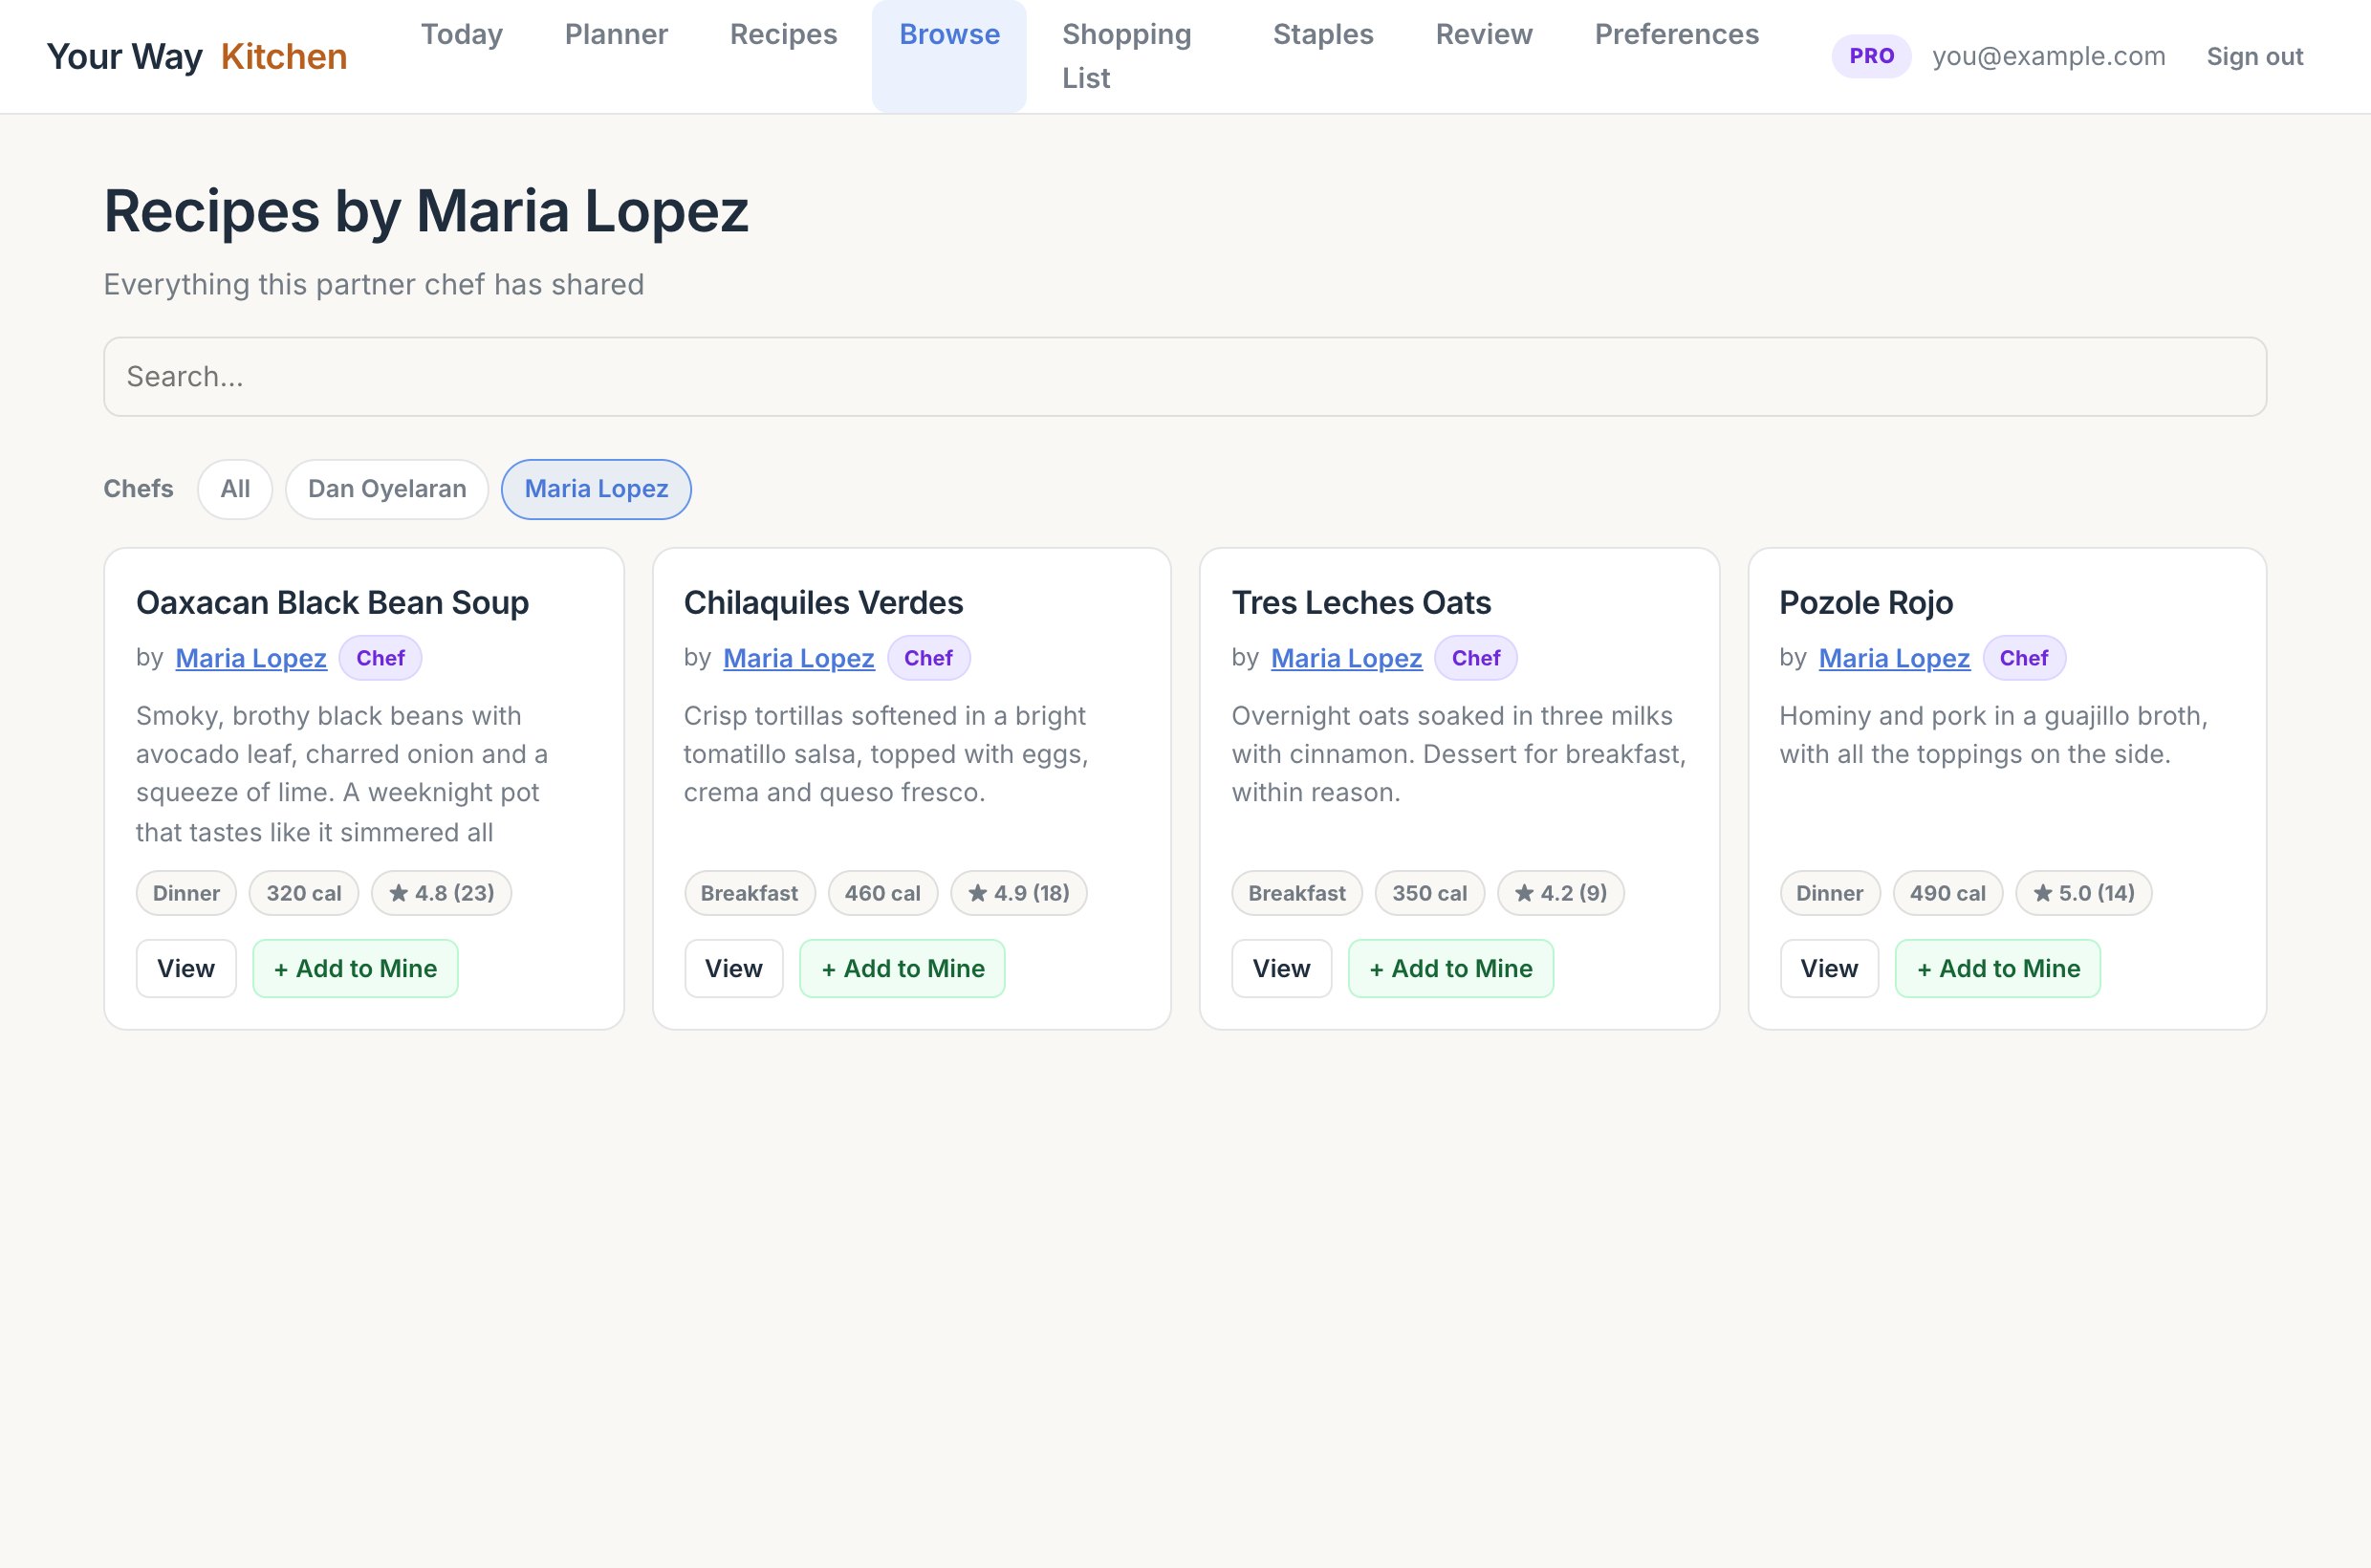Viewport: 2371px width, 1568px height.
Task: Add Pozole Rojo to Mine
Action: click(x=1998, y=968)
